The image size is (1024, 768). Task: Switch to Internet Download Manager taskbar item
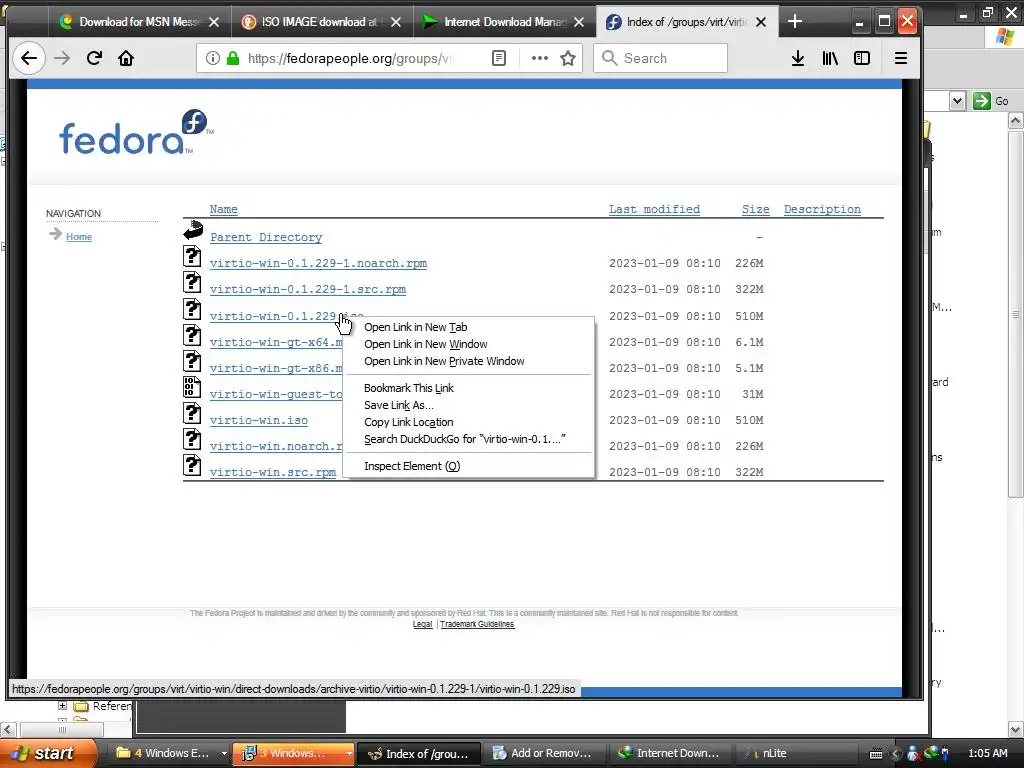(x=670, y=753)
